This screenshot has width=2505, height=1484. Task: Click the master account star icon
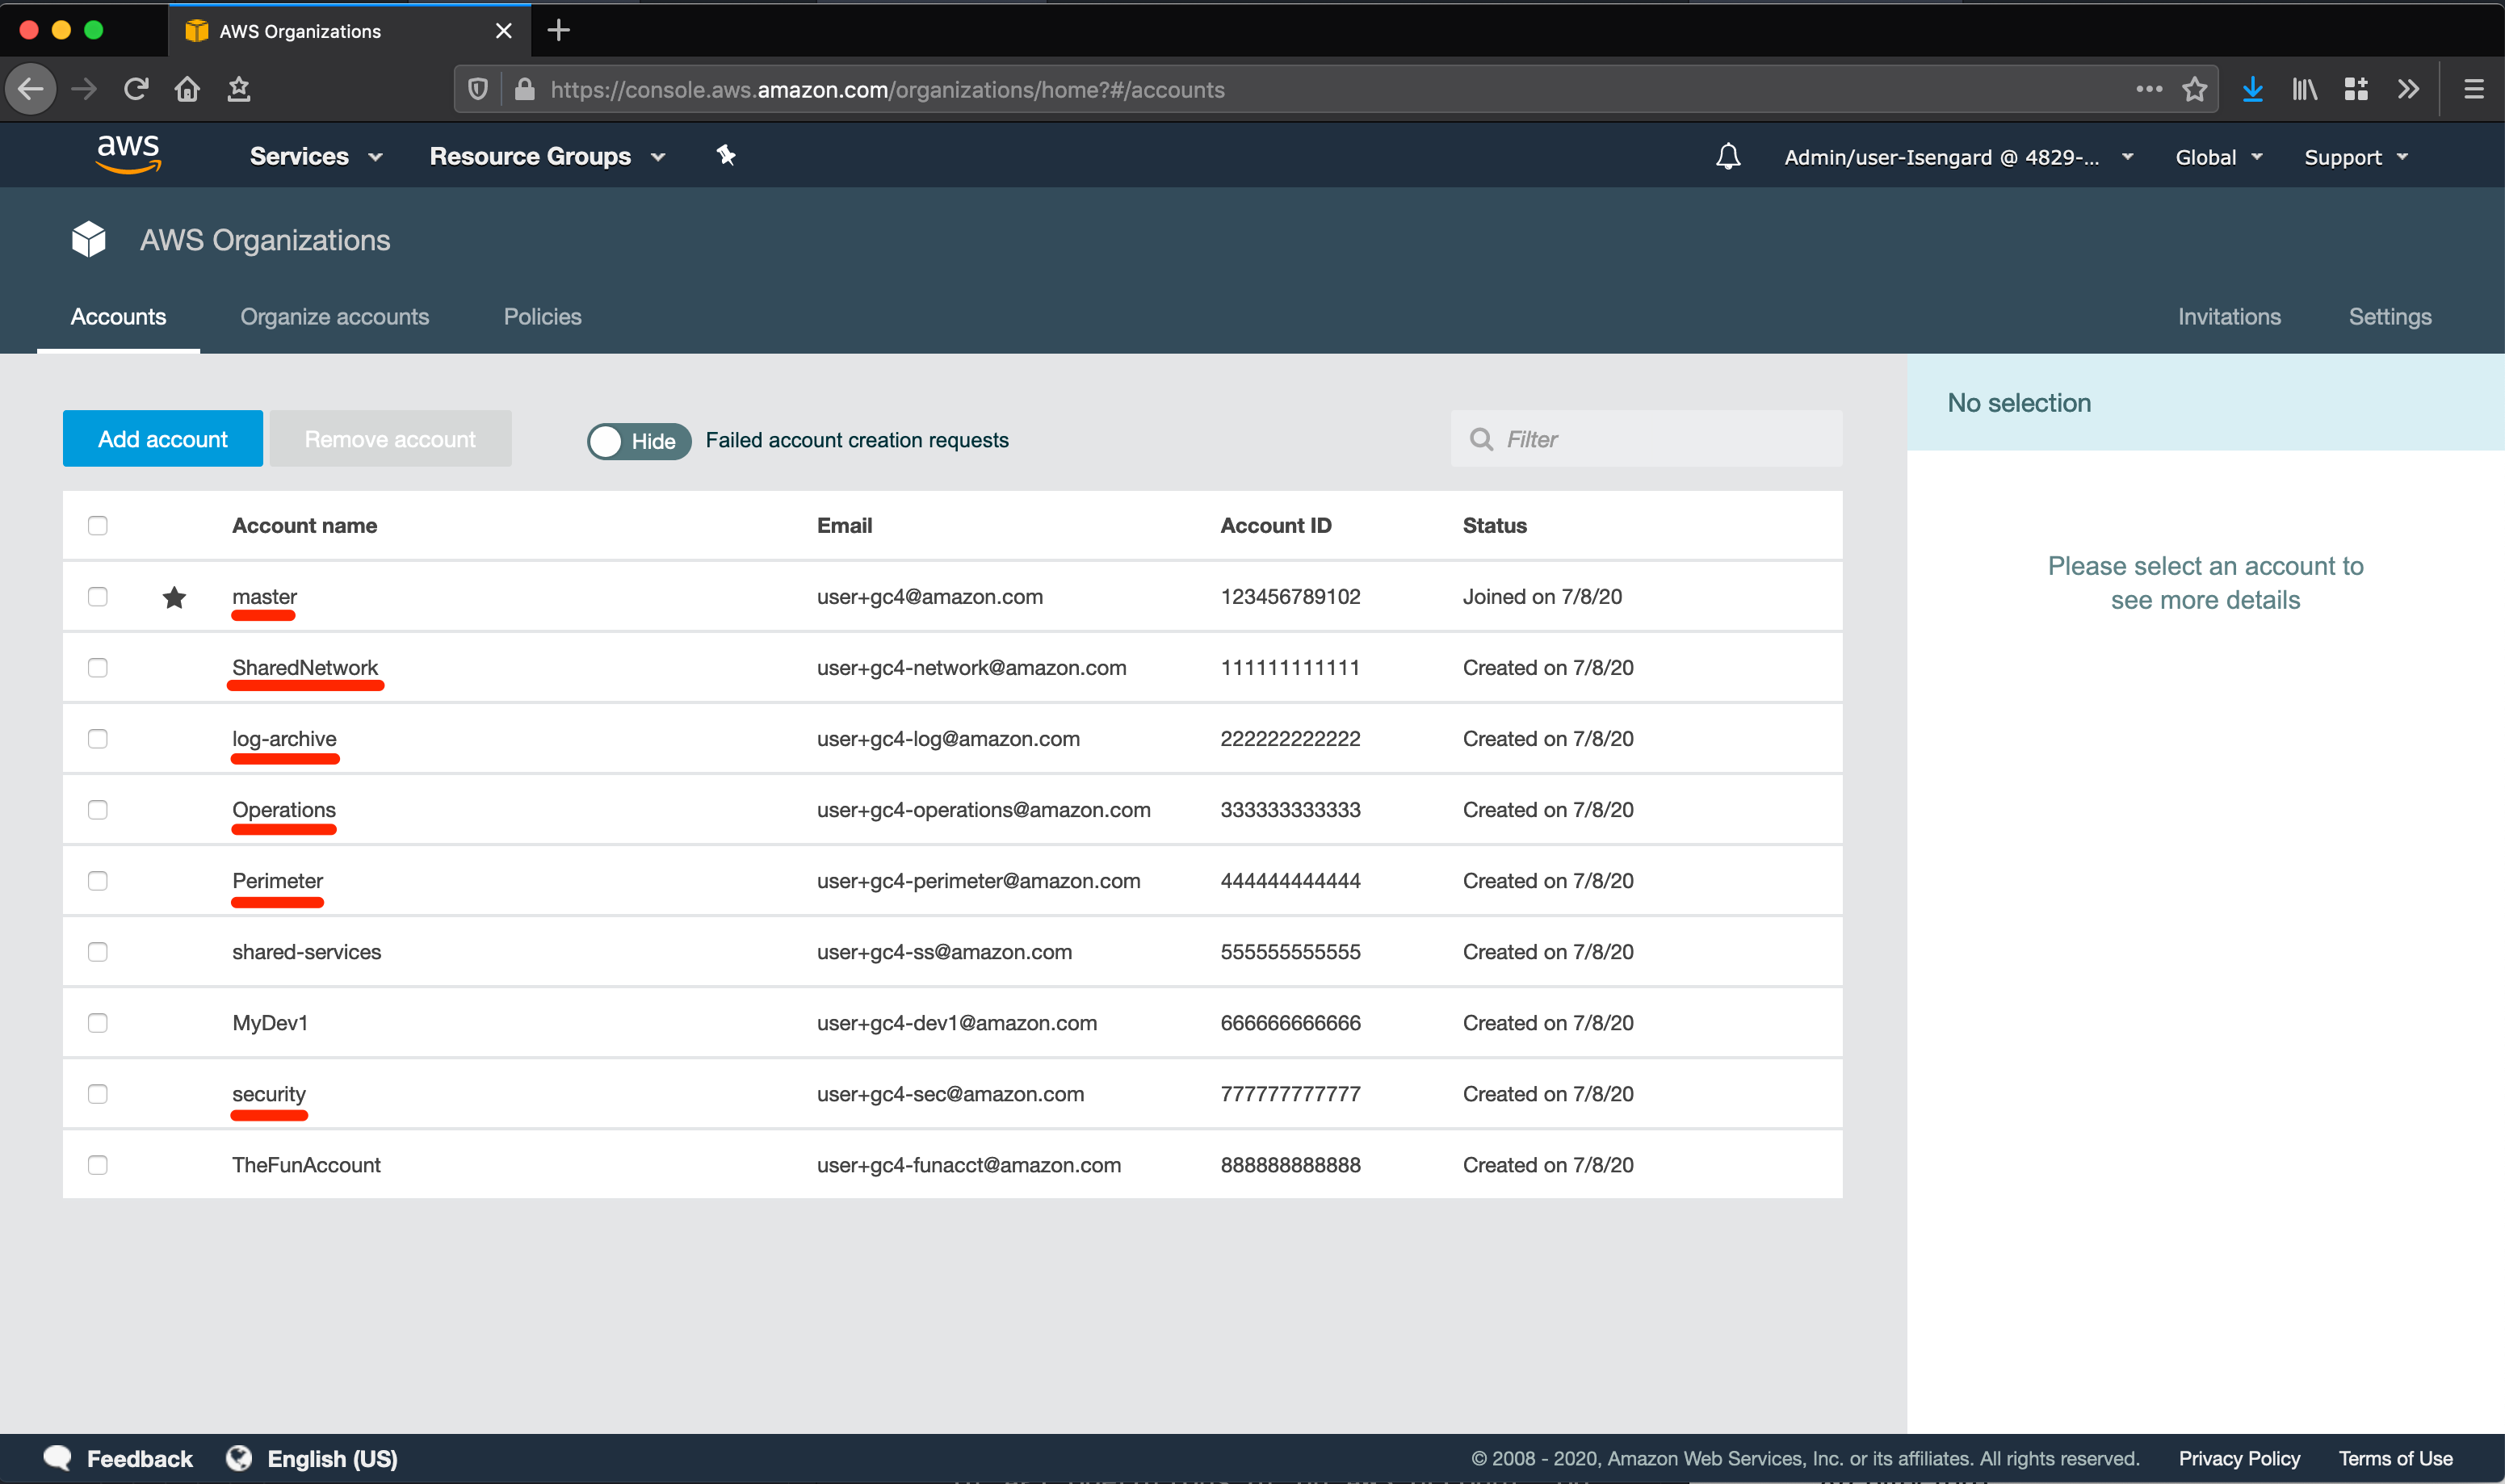tap(174, 597)
